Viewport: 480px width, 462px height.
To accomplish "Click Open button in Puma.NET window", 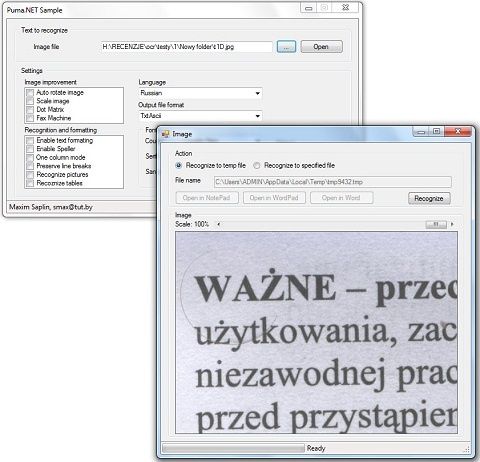I will pos(321,47).
